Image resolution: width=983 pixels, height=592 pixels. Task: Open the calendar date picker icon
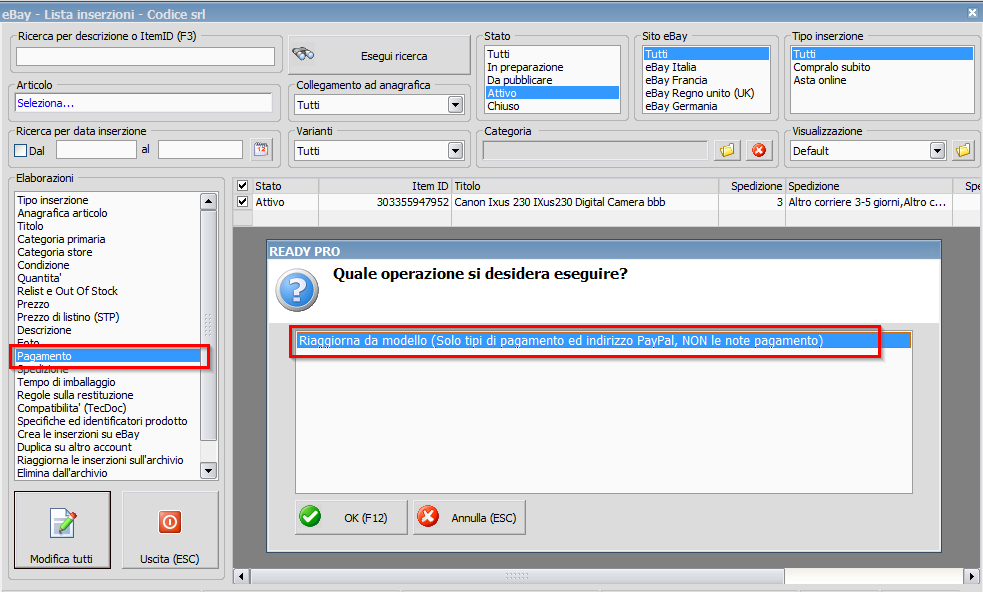click(x=261, y=150)
